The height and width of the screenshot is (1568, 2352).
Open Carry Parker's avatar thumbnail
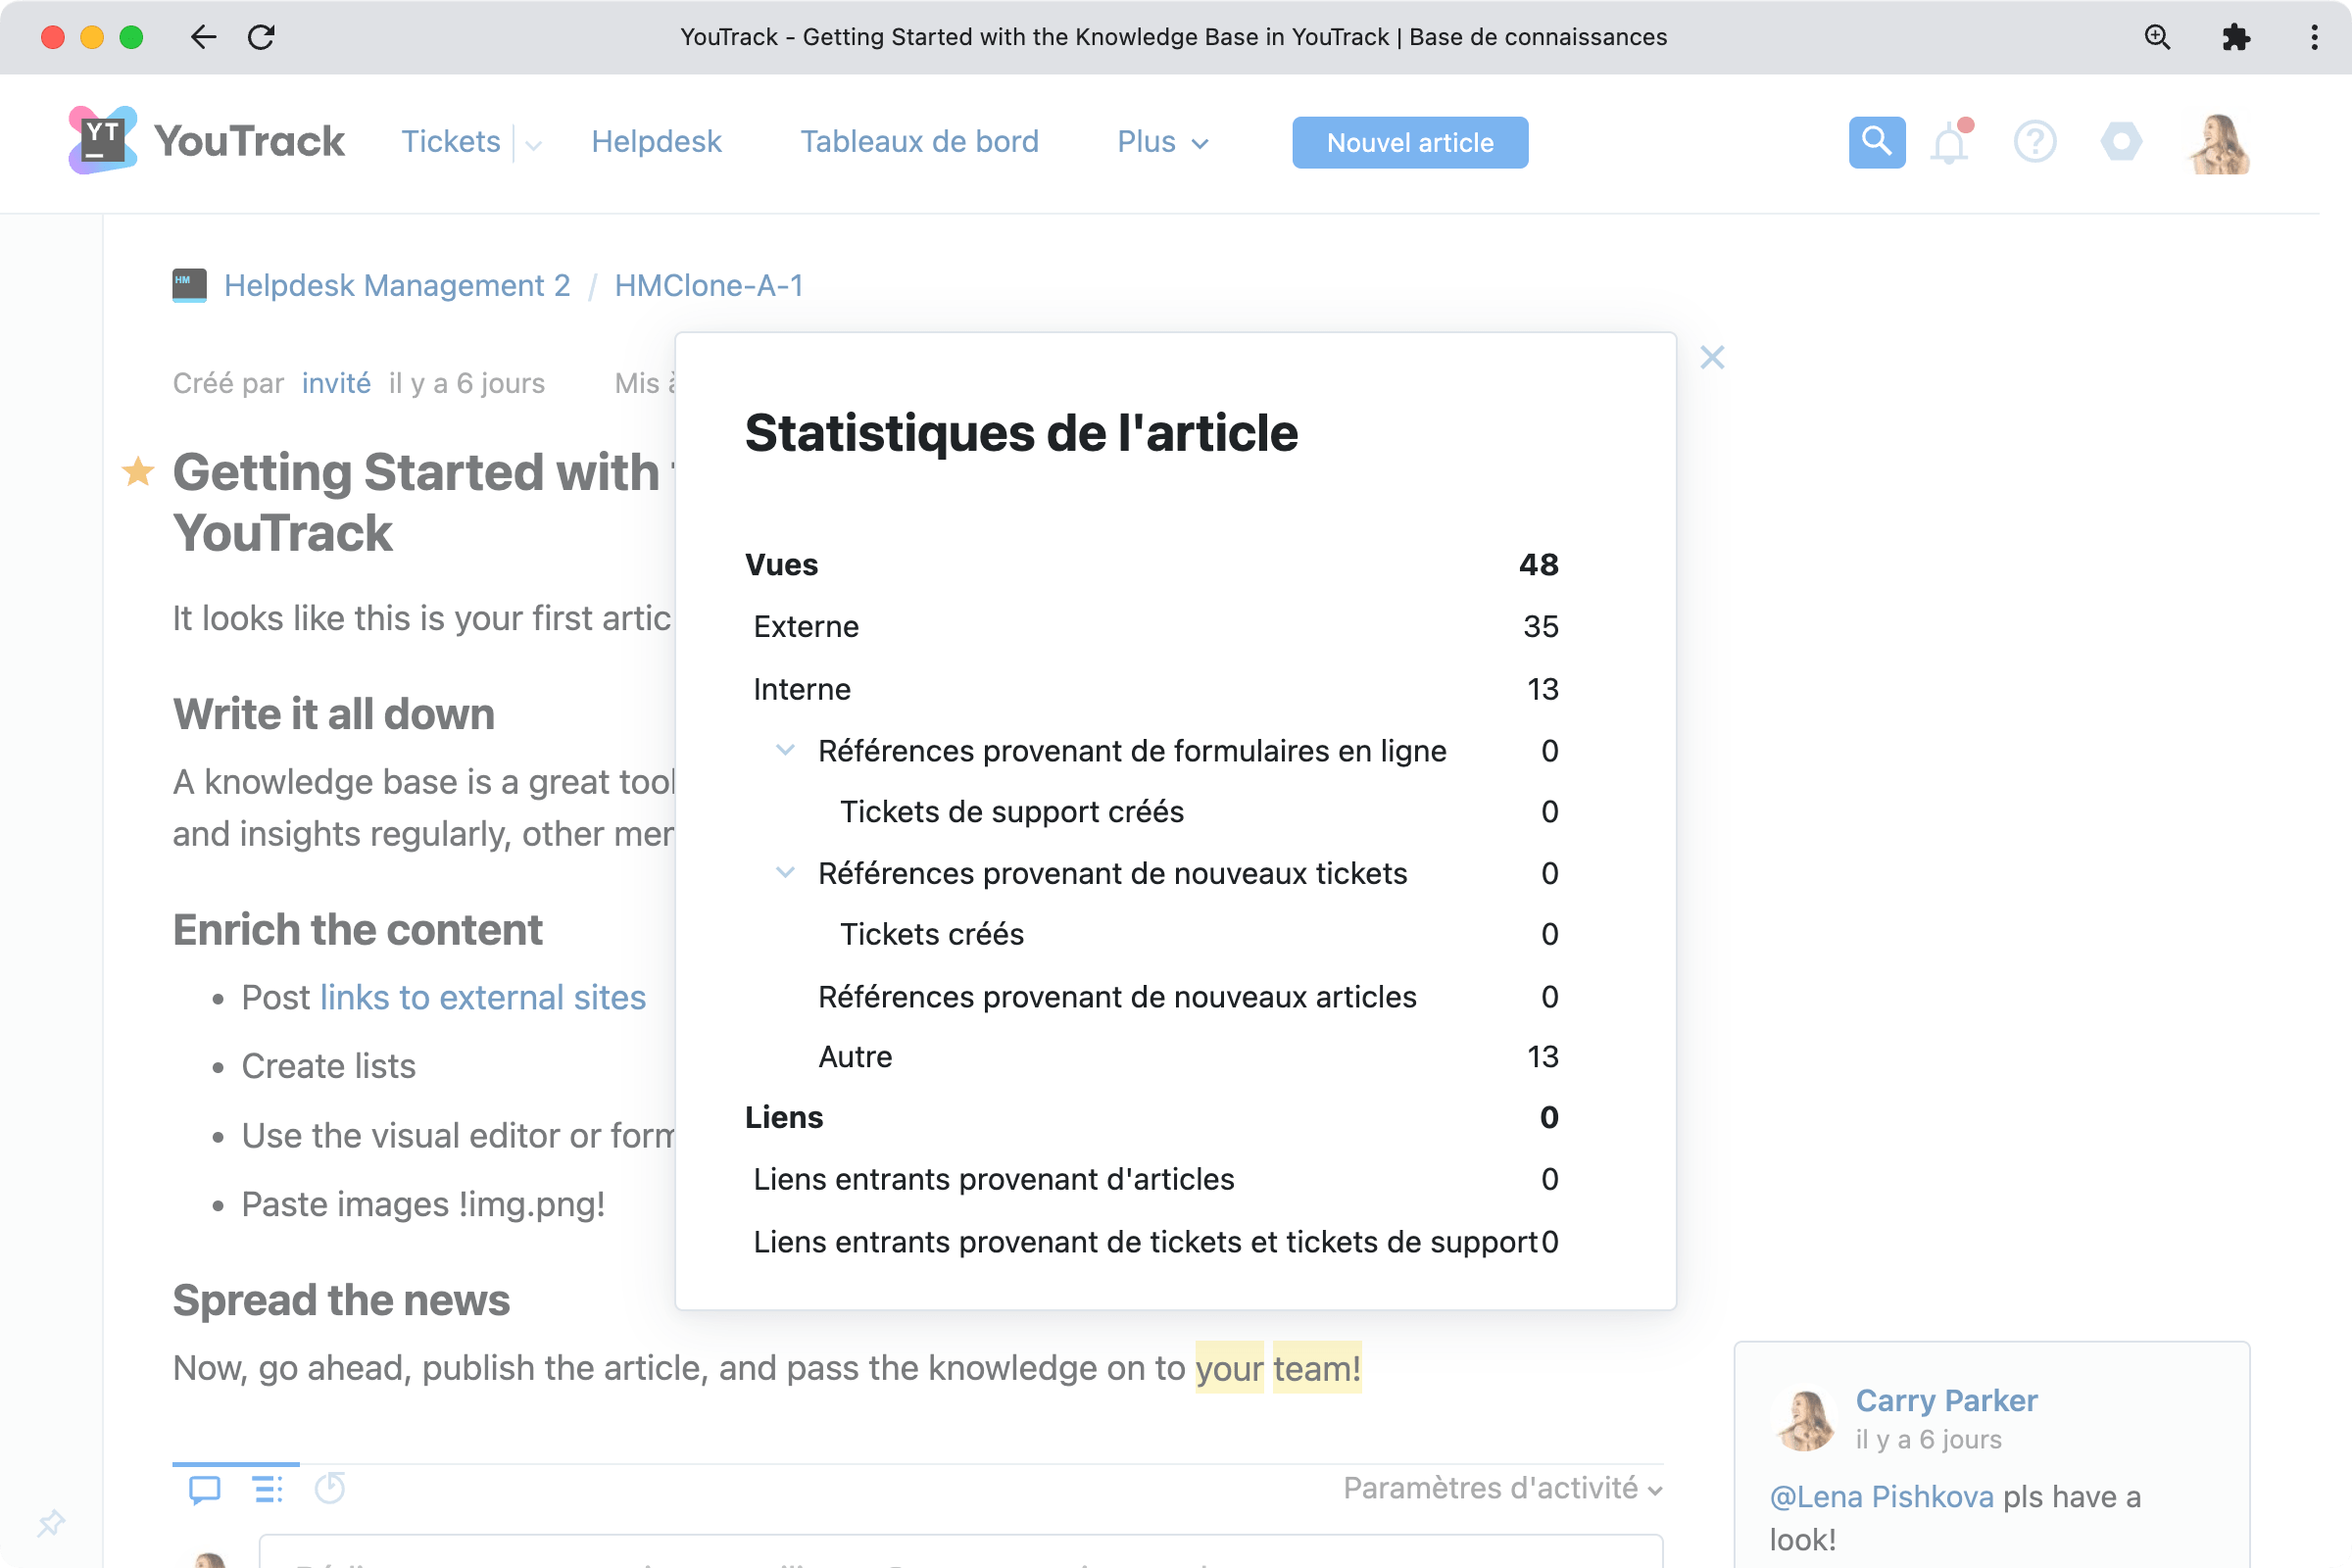[x=1806, y=1418]
